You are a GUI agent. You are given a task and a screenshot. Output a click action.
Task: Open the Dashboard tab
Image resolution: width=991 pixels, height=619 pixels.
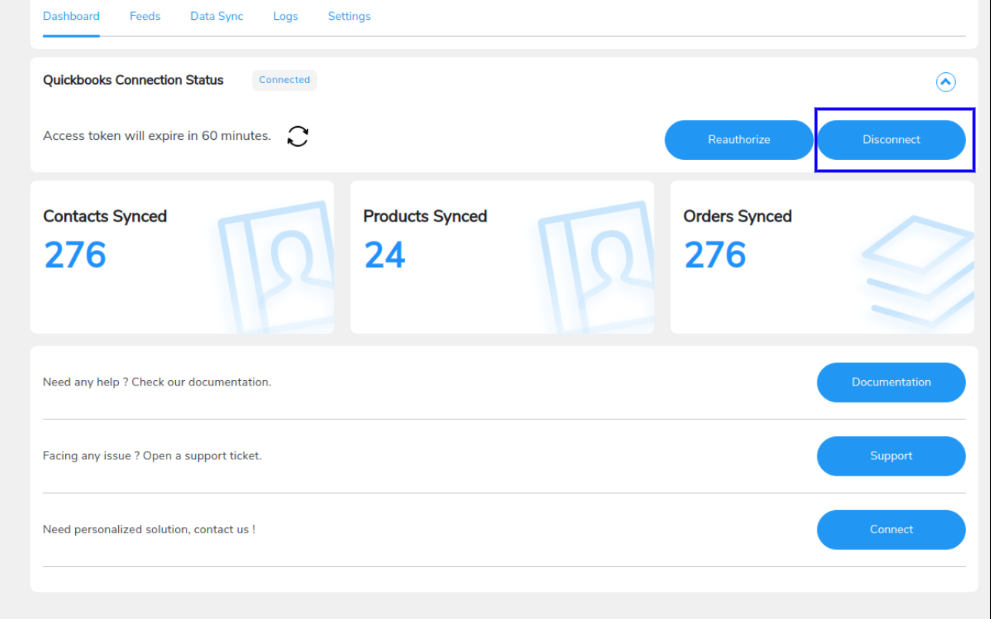point(71,16)
